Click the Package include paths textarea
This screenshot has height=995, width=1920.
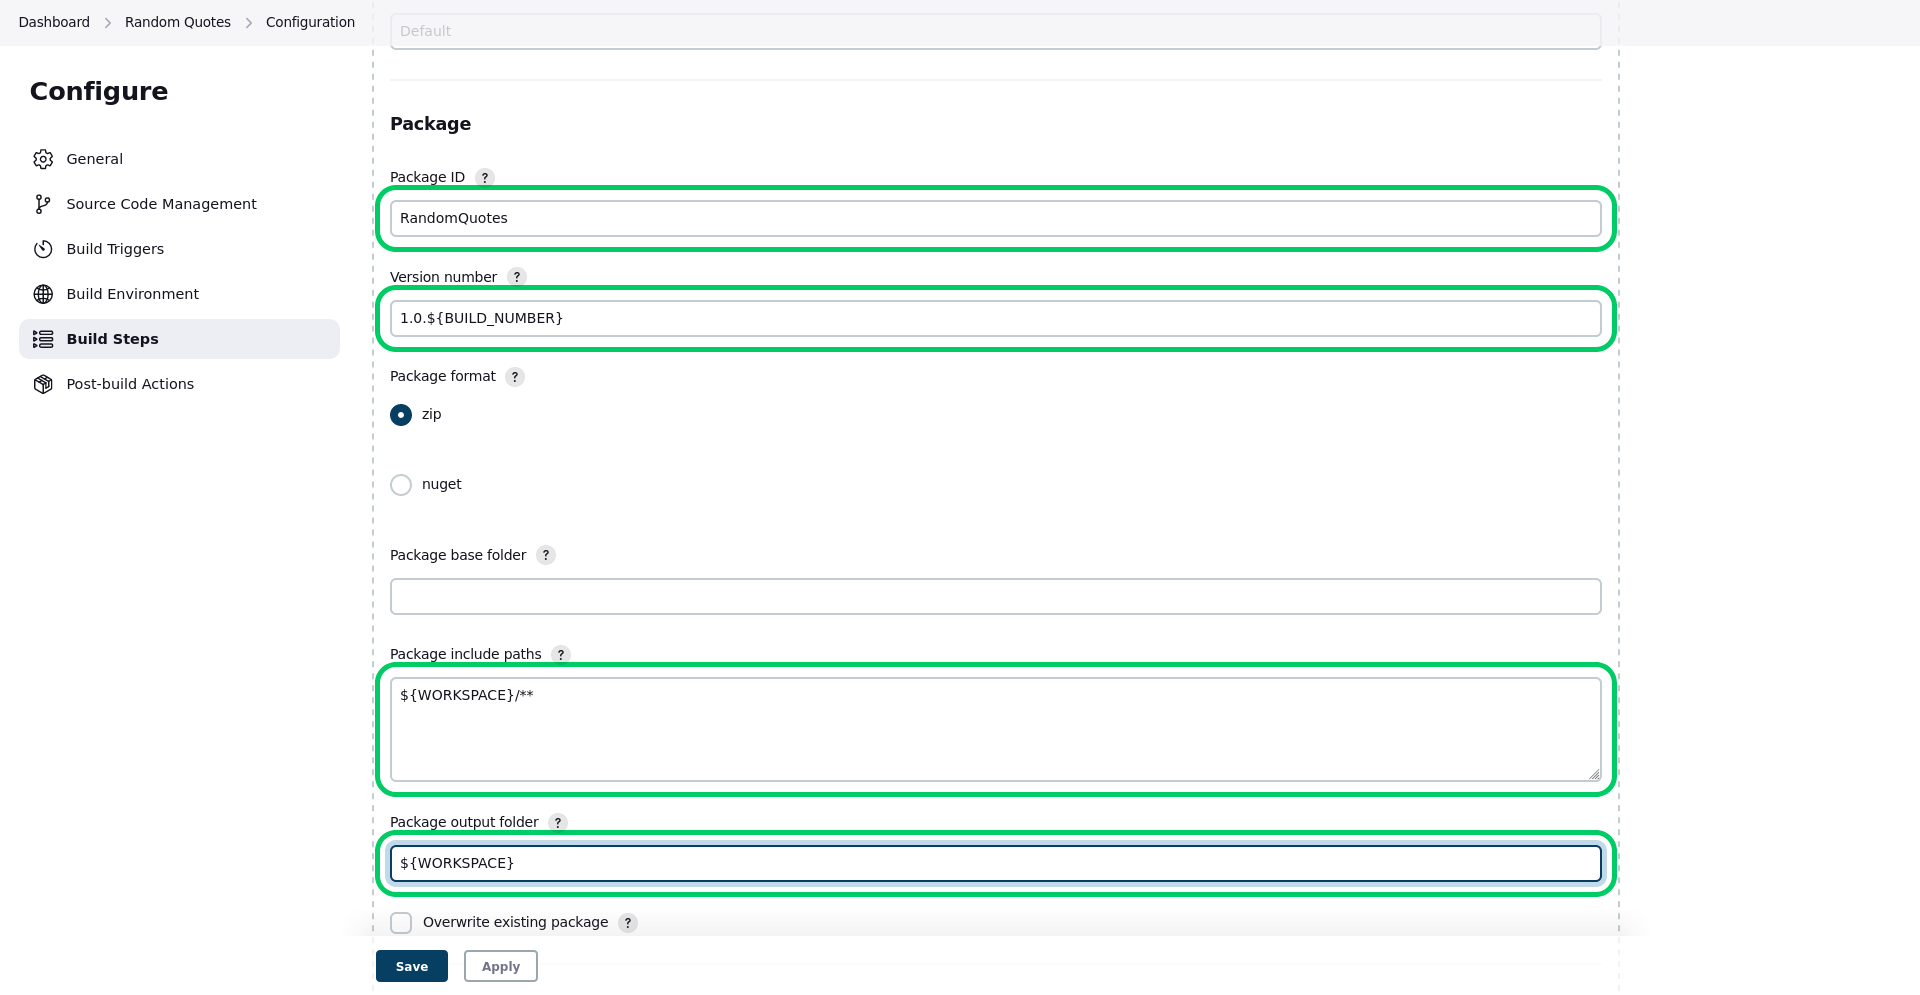pyautogui.click(x=996, y=730)
